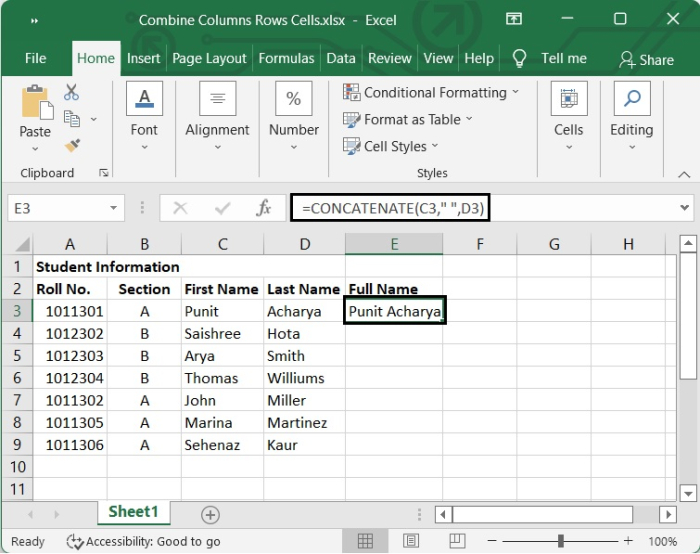Viewport: 700px width, 554px height.
Task: Collapse the ribbon with the caret
Action: click(x=684, y=175)
